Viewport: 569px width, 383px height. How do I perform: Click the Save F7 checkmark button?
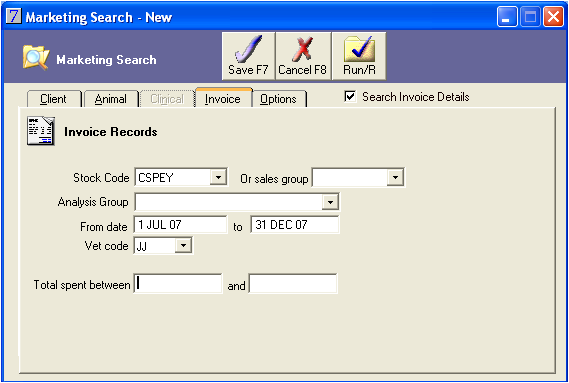[x=249, y=56]
